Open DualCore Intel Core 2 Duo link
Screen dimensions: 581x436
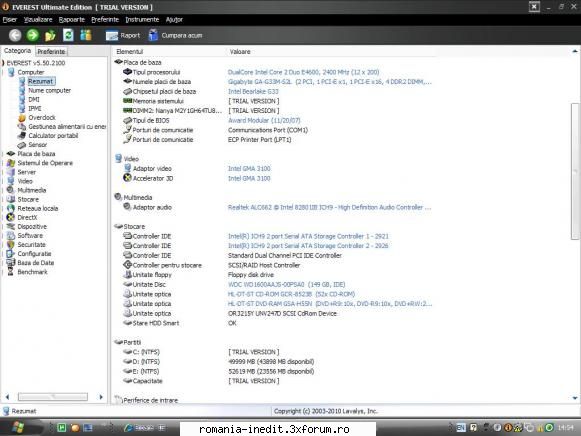[303, 72]
